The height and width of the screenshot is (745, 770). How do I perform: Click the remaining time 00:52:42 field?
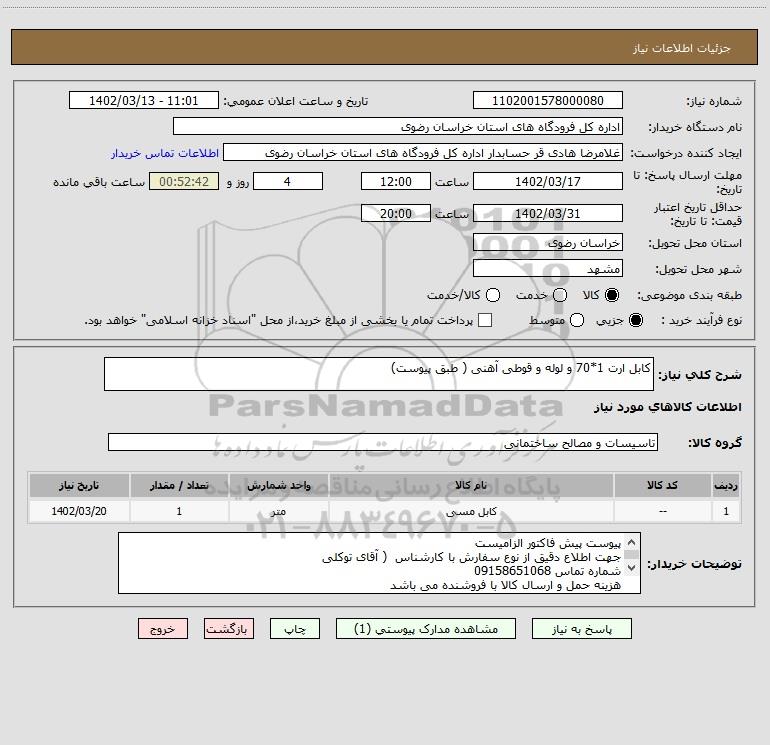coord(184,181)
